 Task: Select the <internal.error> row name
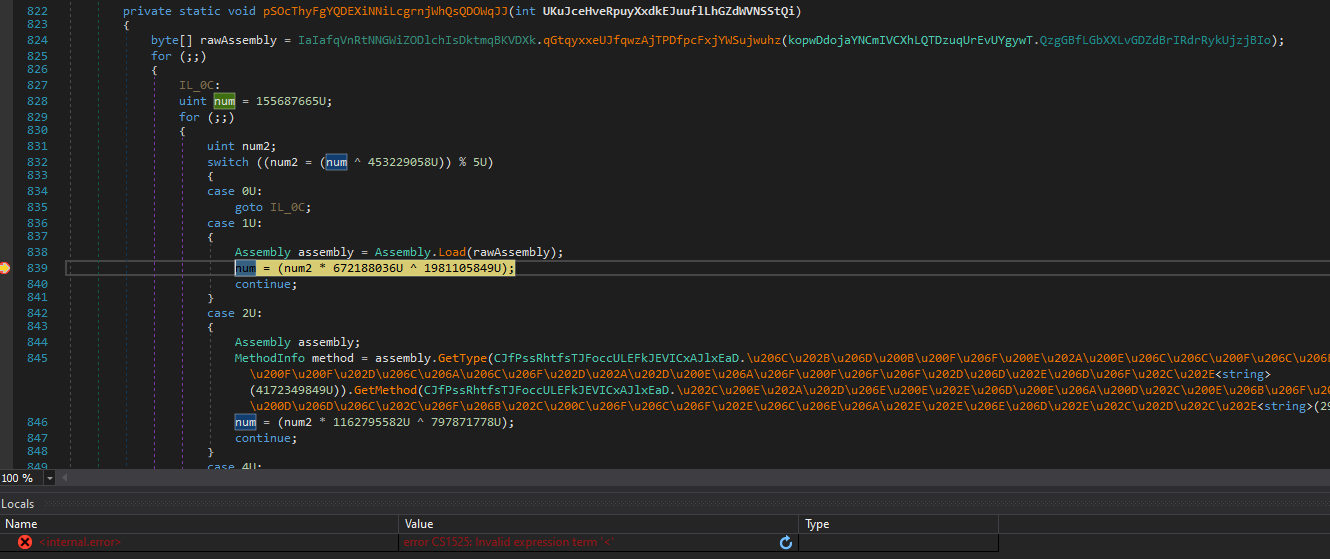click(x=80, y=542)
